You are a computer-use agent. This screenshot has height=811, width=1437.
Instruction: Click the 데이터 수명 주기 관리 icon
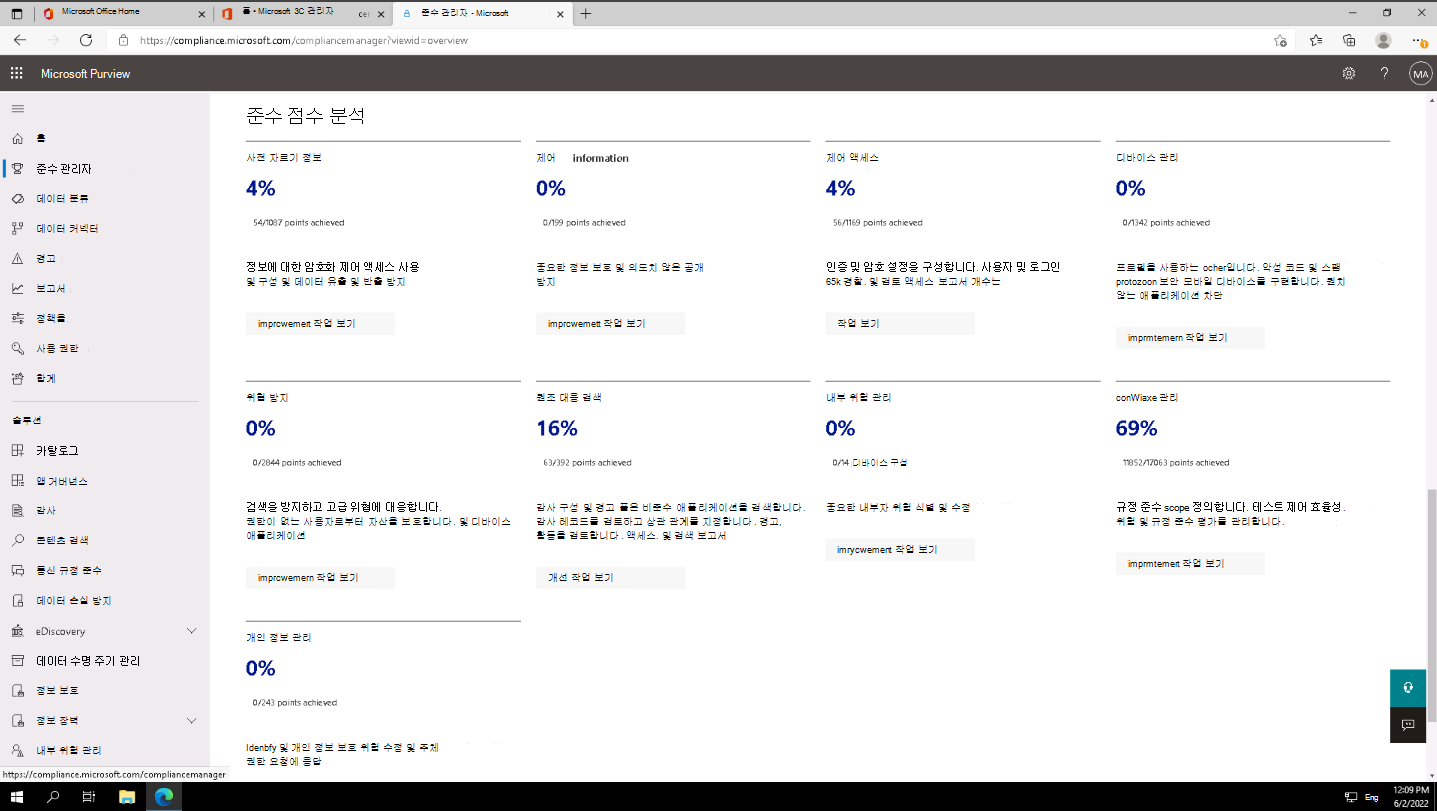[17, 661]
